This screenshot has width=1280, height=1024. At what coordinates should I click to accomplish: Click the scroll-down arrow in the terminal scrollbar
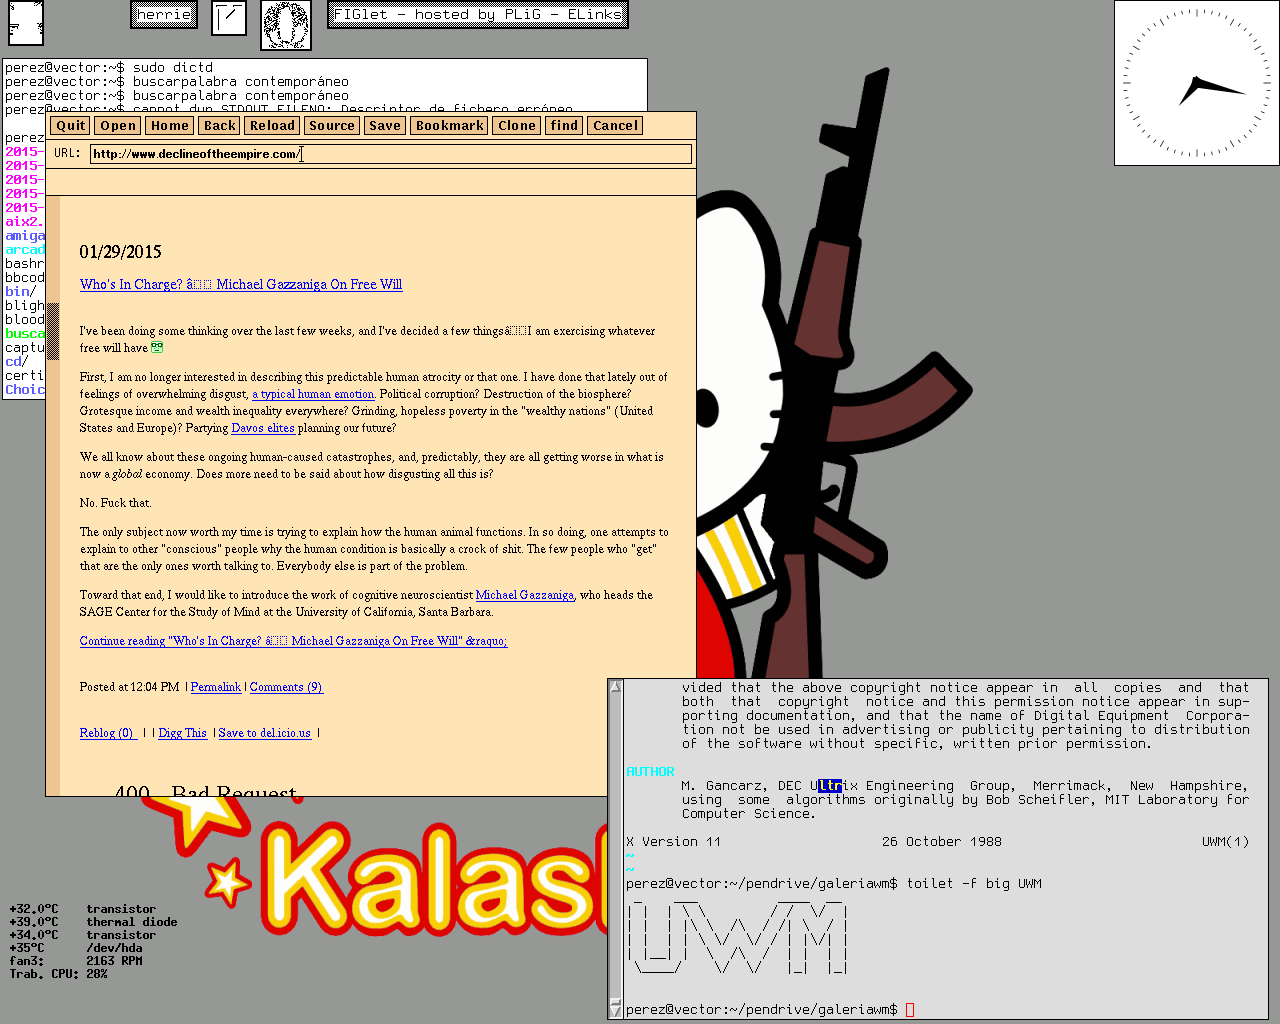616,1009
